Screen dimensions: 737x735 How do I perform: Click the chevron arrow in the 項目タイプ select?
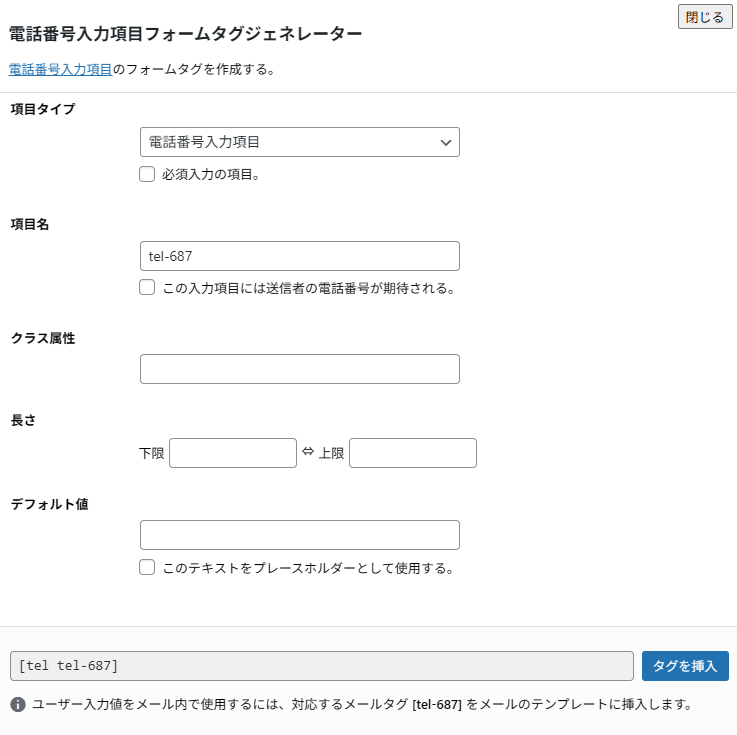[446, 143]
